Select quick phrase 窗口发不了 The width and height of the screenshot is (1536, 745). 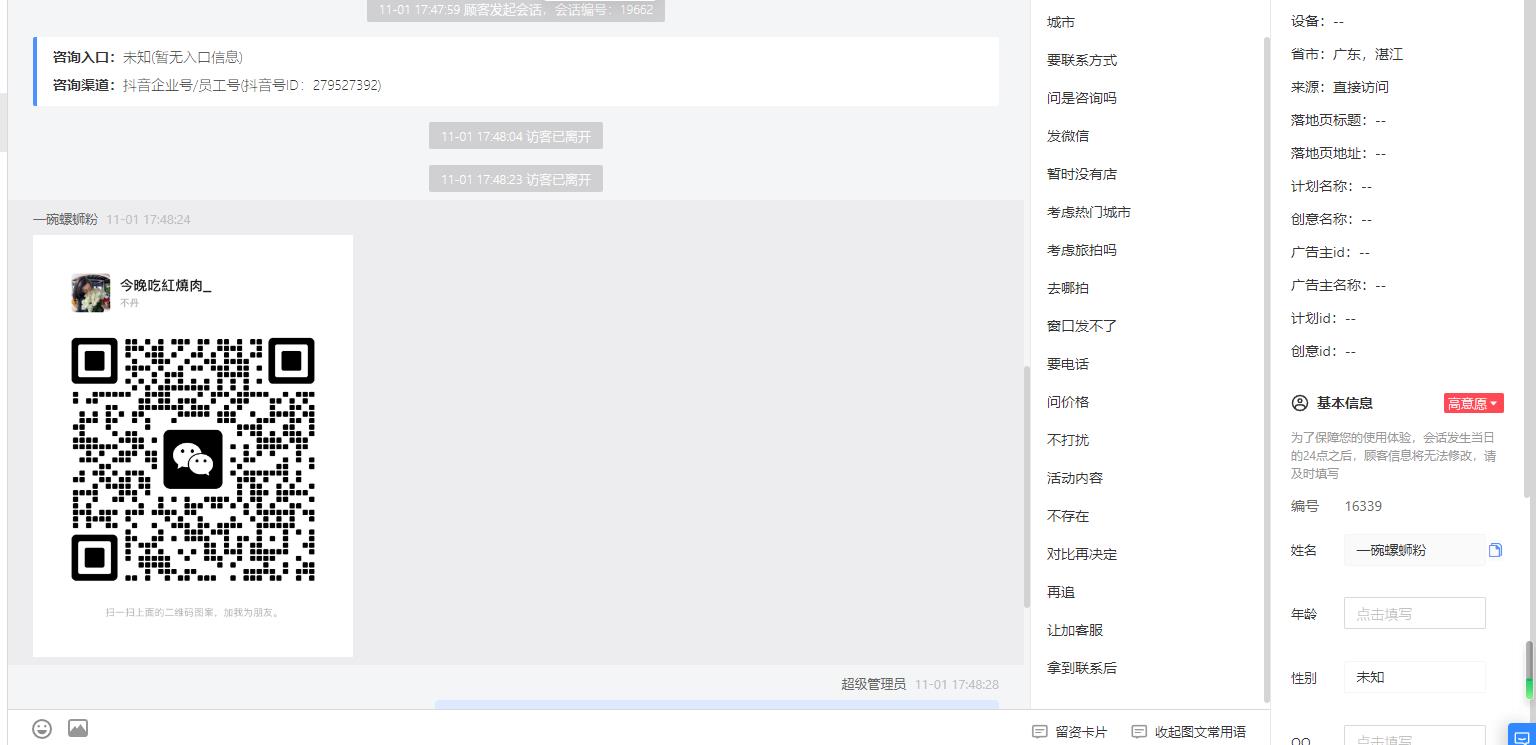click(x=1082, y=326)
